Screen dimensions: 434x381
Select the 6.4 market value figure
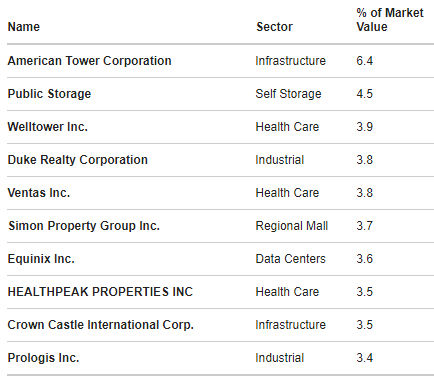(x=364, y=61)
